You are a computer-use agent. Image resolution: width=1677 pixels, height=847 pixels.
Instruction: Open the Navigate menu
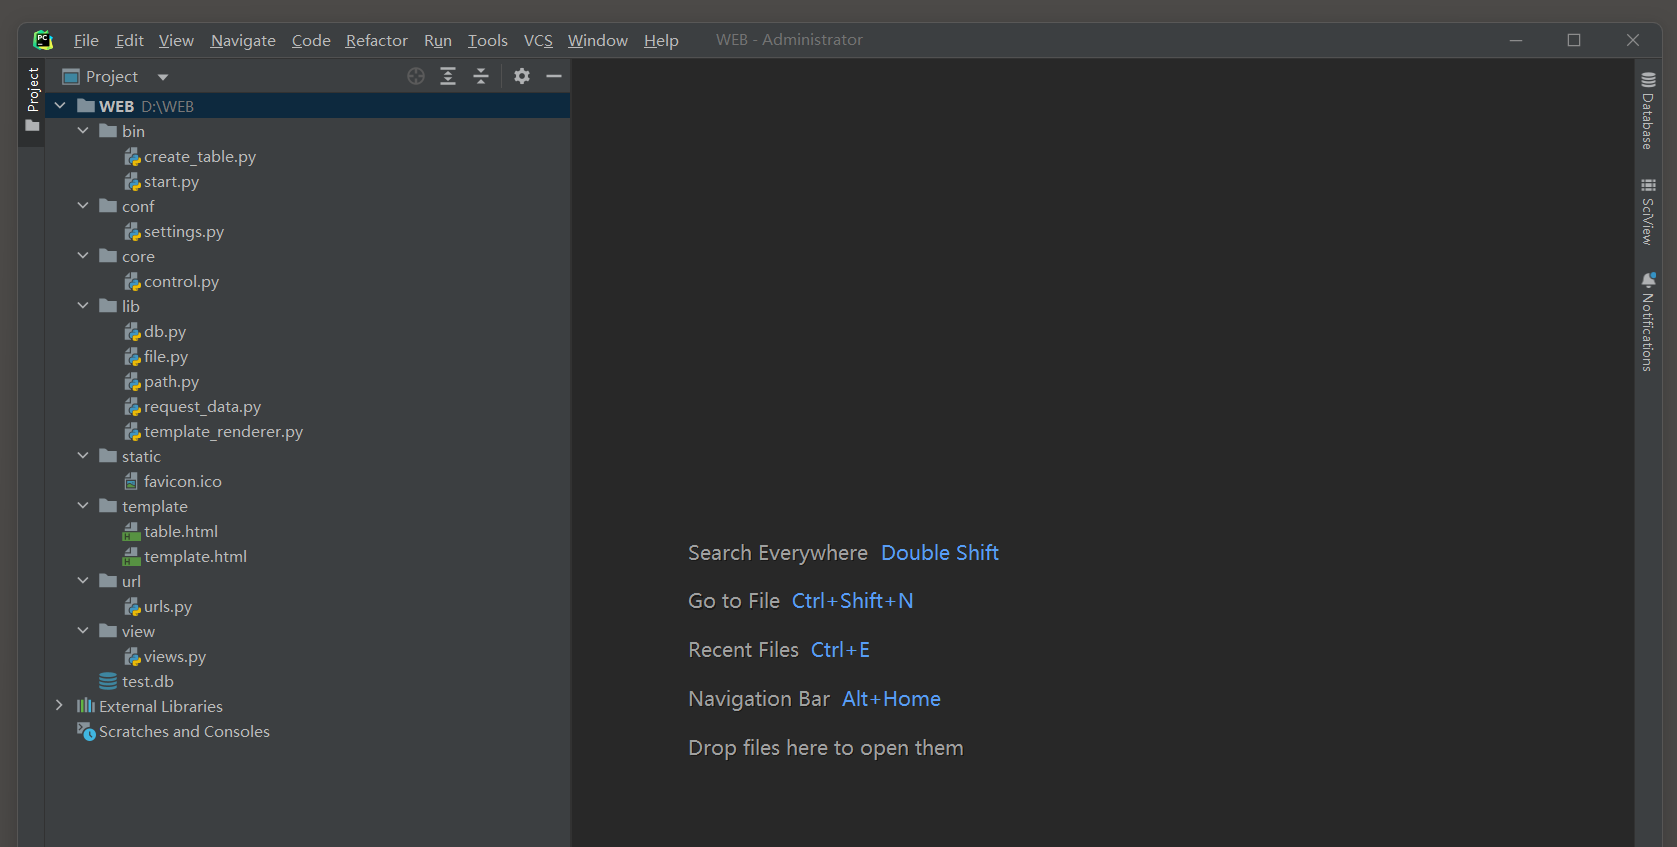243,40
